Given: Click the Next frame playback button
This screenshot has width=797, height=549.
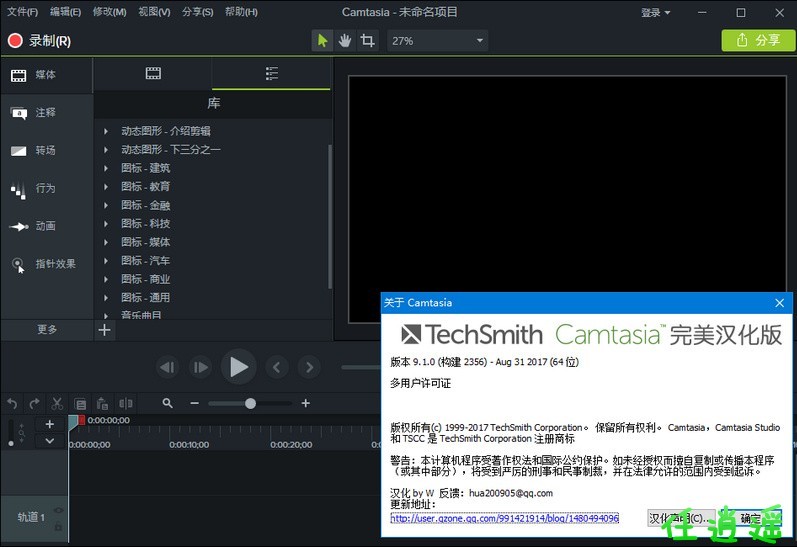Looking at the screenshot, I should [200, 367].
